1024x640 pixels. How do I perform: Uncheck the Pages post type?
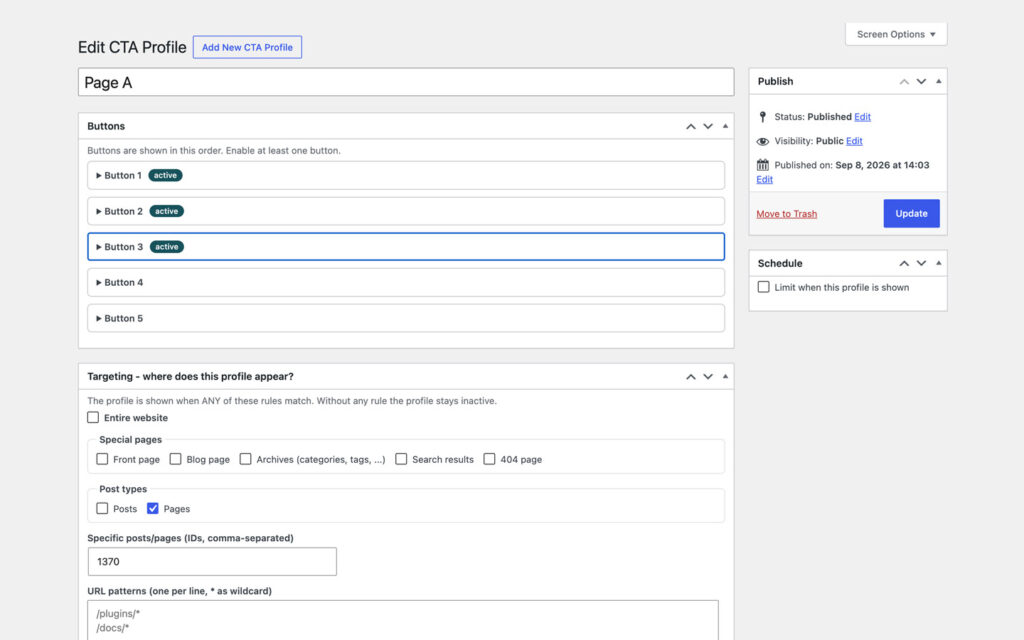click(x=152, y=508)
